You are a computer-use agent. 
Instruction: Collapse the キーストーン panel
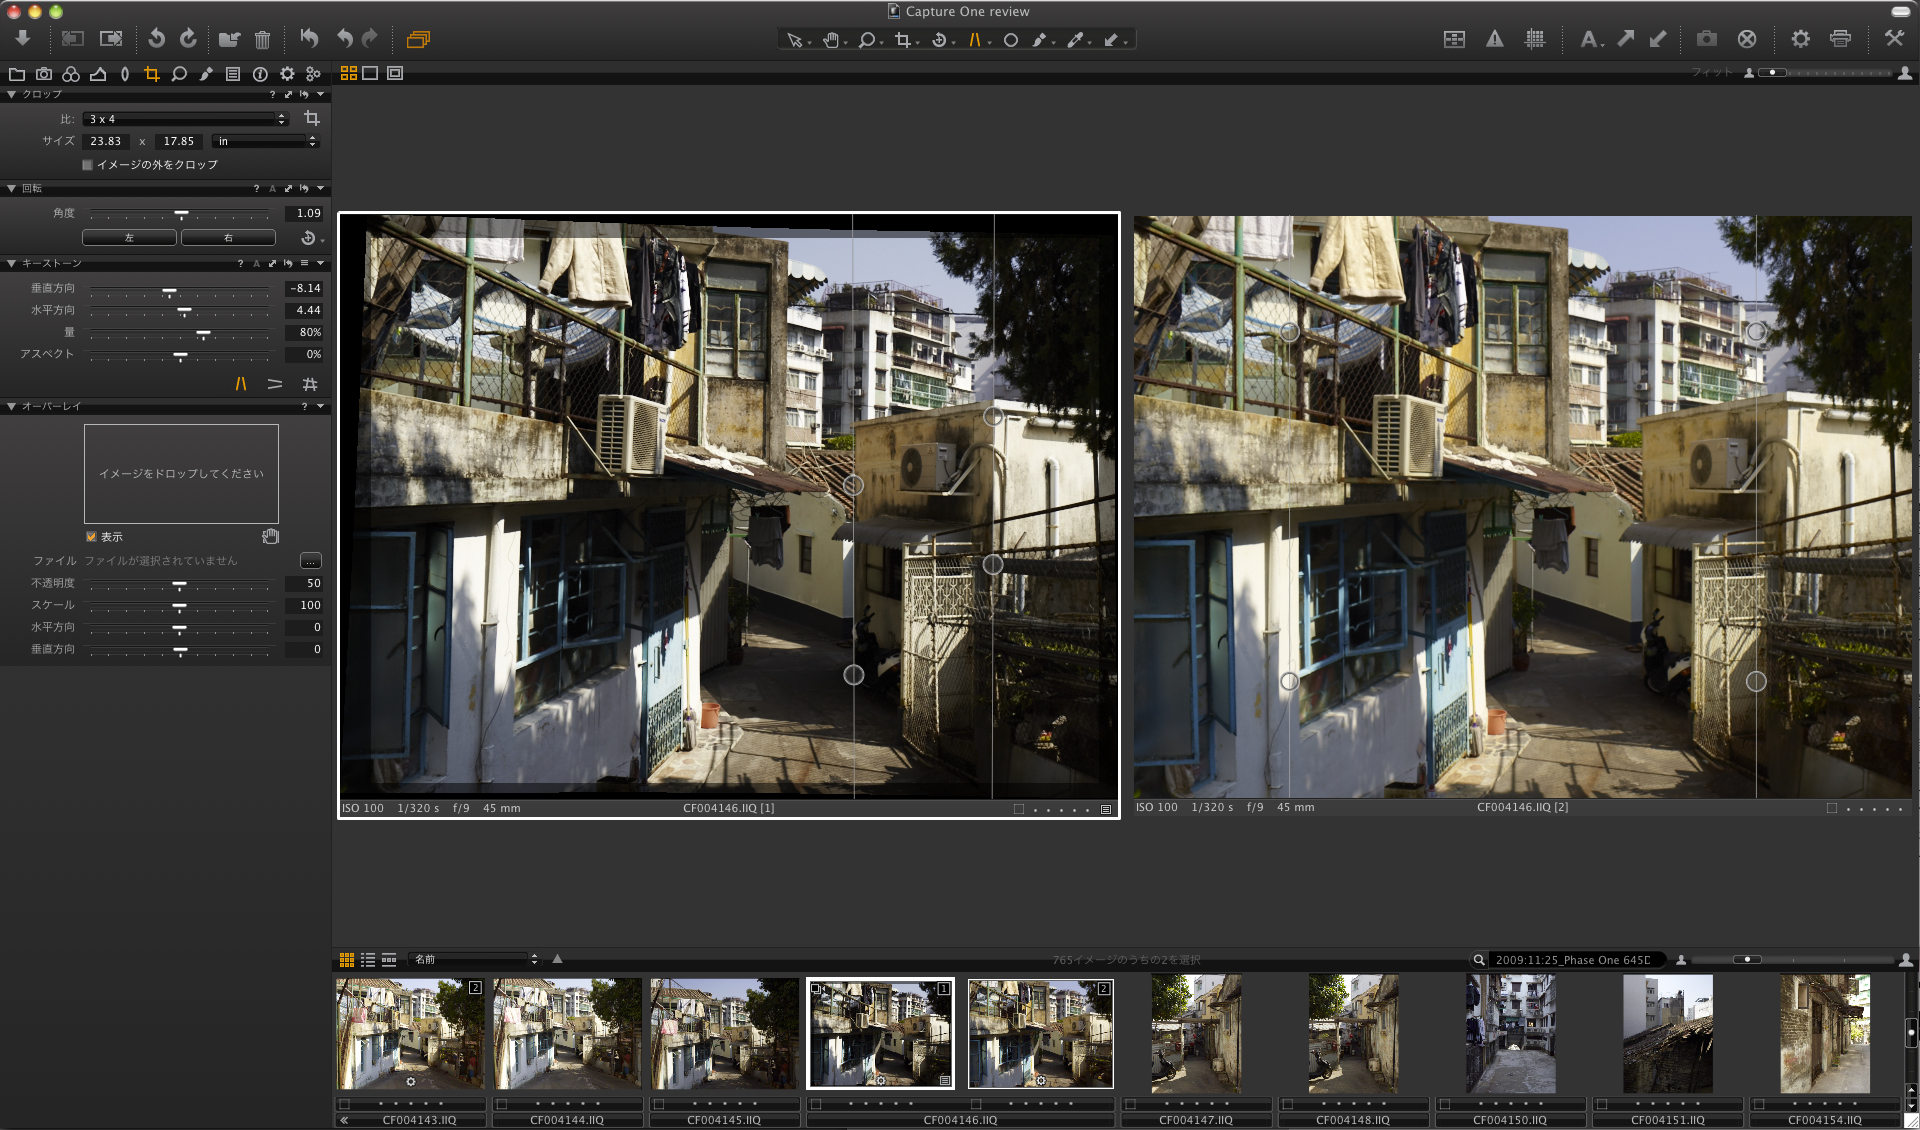point(11,263)
